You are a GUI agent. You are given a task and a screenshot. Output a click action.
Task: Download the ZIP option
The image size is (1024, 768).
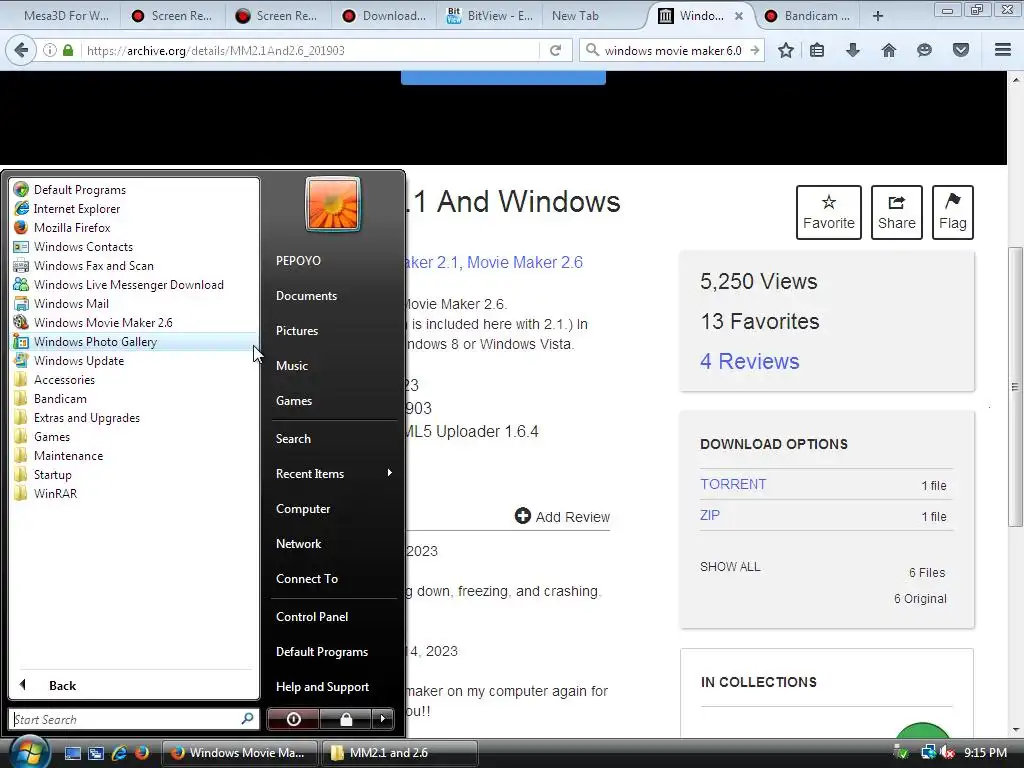coord(710,515)
